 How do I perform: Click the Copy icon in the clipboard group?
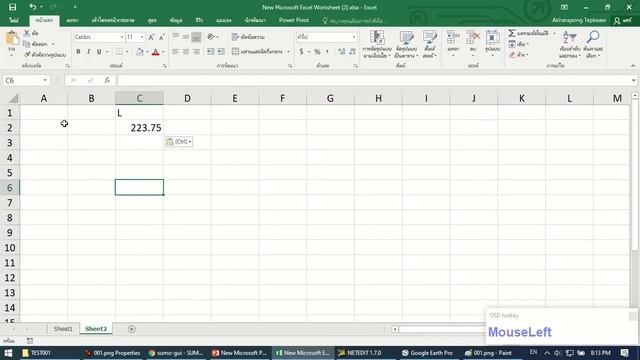[27, 44]
